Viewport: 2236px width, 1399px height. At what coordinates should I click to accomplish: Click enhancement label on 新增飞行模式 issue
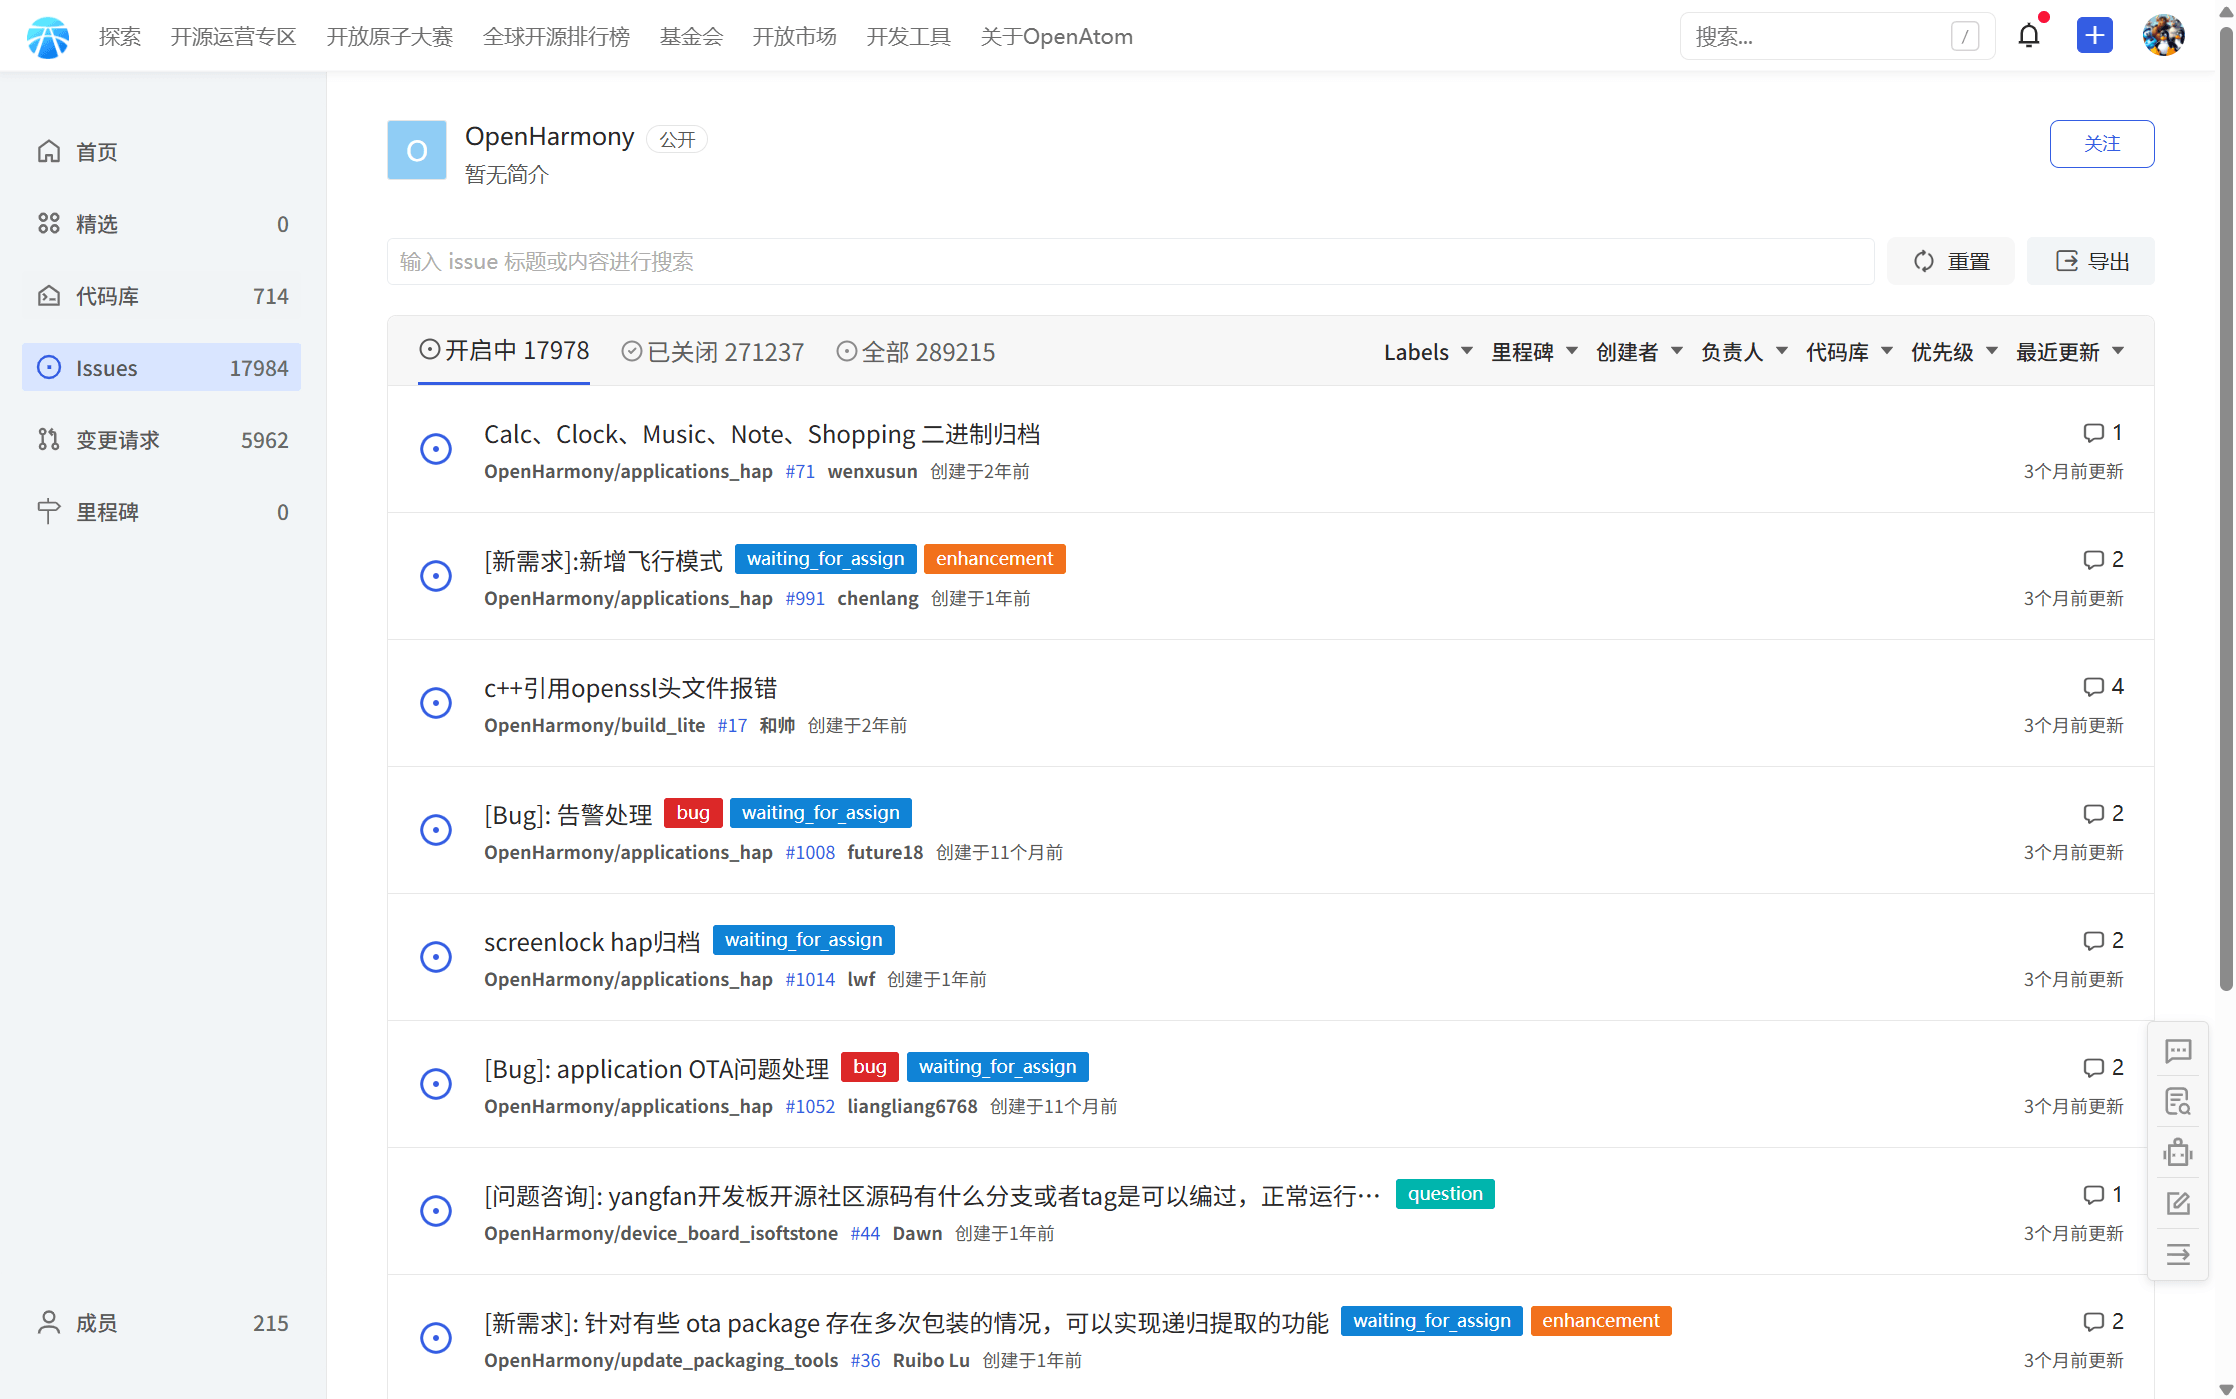click(994, 559)
